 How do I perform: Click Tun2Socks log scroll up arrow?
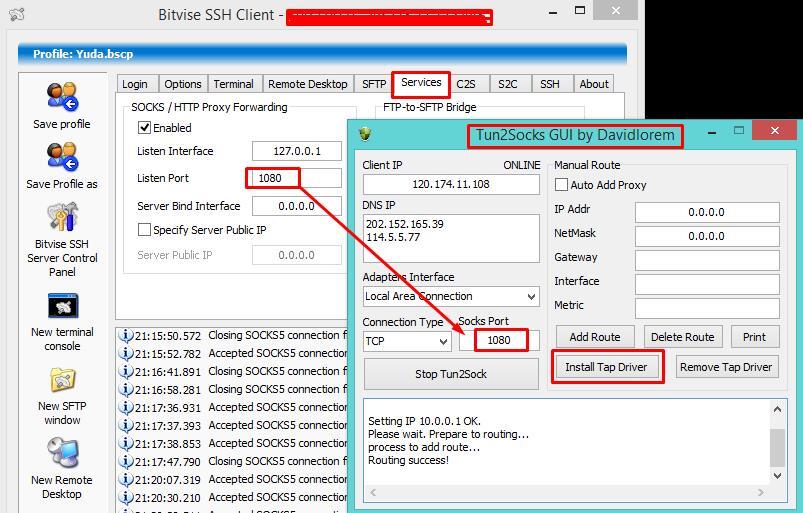click(777, 409)
